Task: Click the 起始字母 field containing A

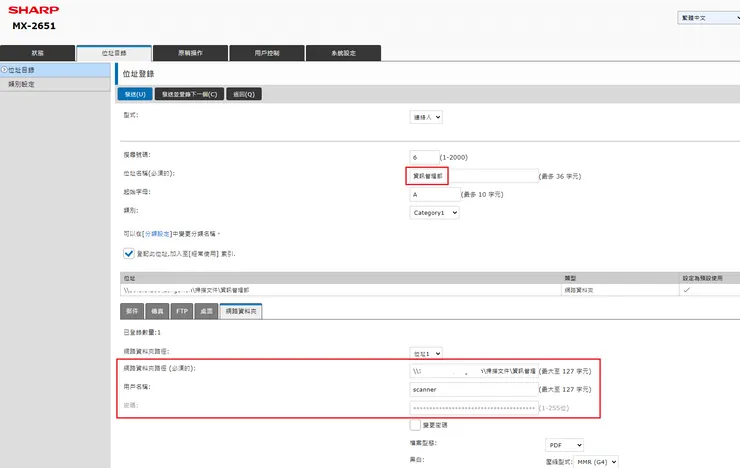Action: [x=435, y=194]
